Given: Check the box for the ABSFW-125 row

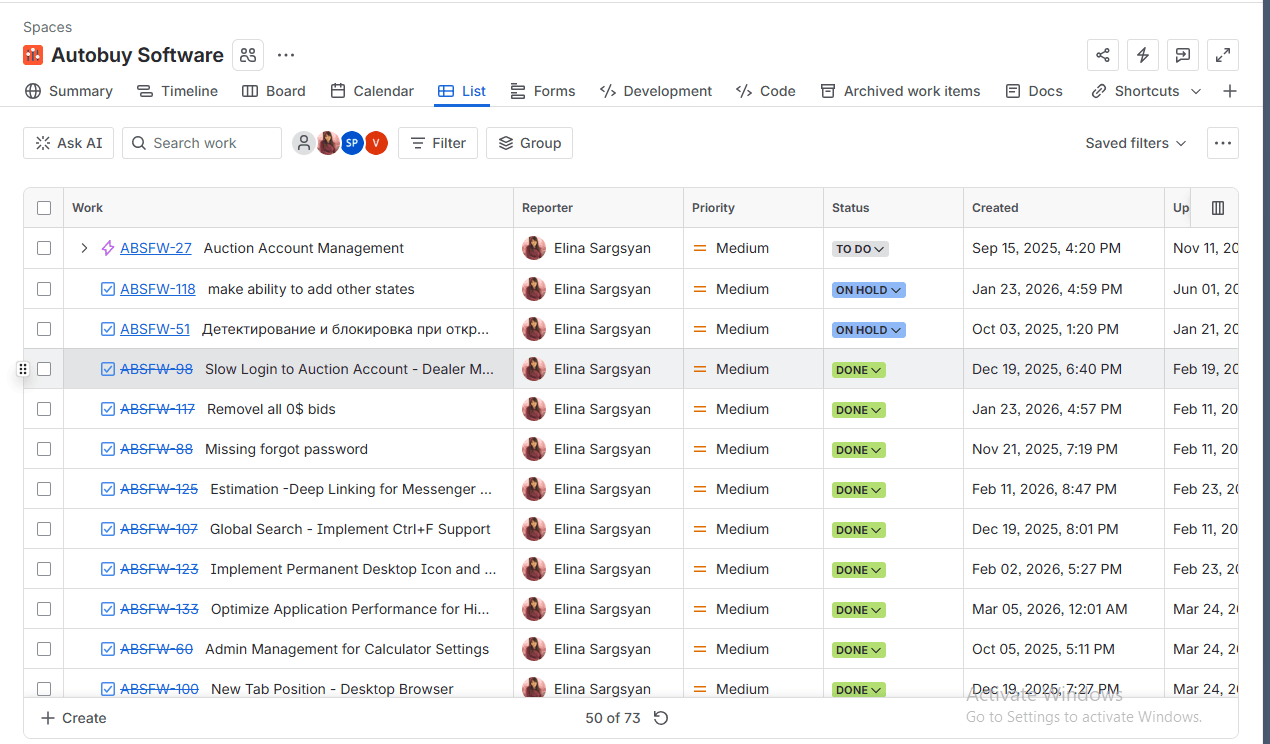Looking at the screenshot, I should click(44, 489).
